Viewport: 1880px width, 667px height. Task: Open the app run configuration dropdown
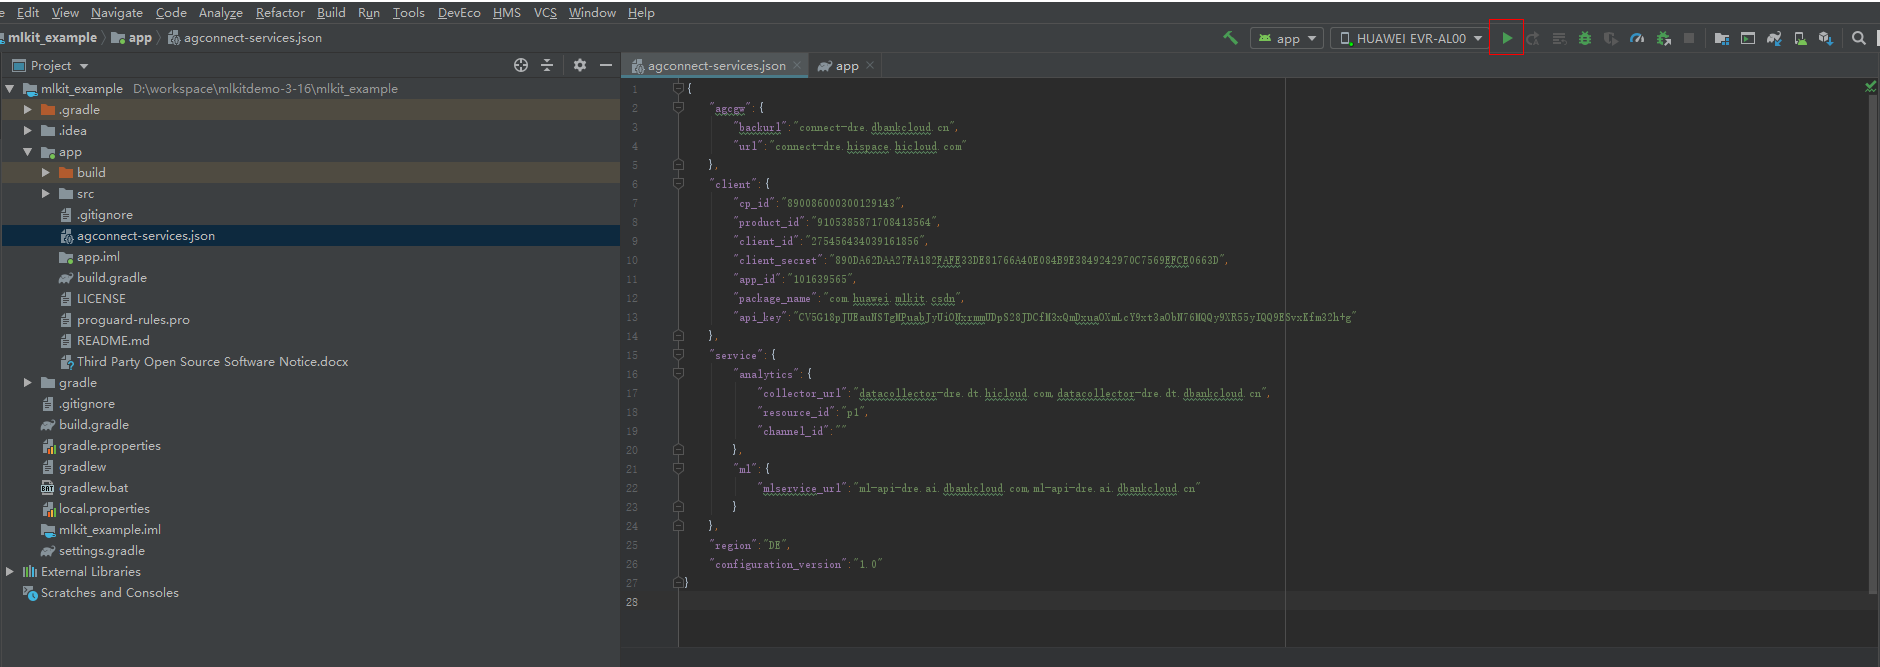1287,38
